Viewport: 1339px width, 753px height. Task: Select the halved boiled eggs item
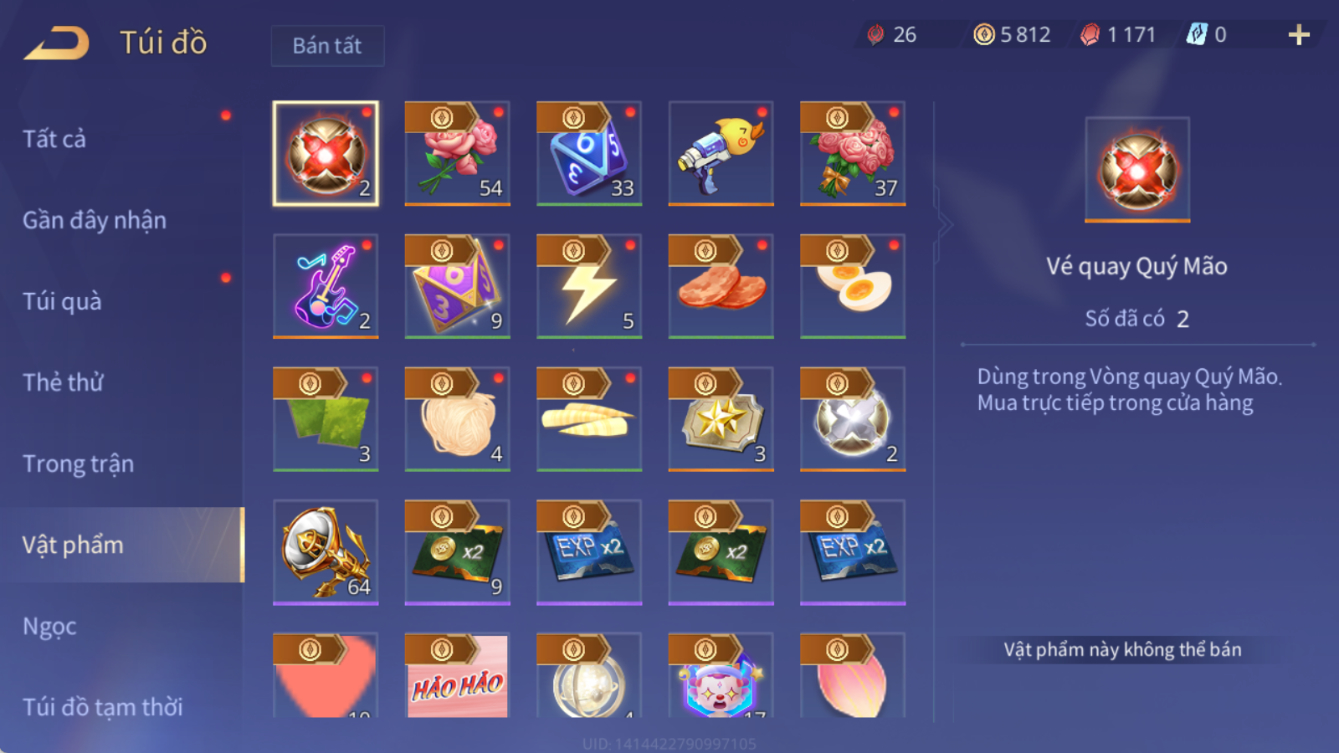tap(853, 287)
